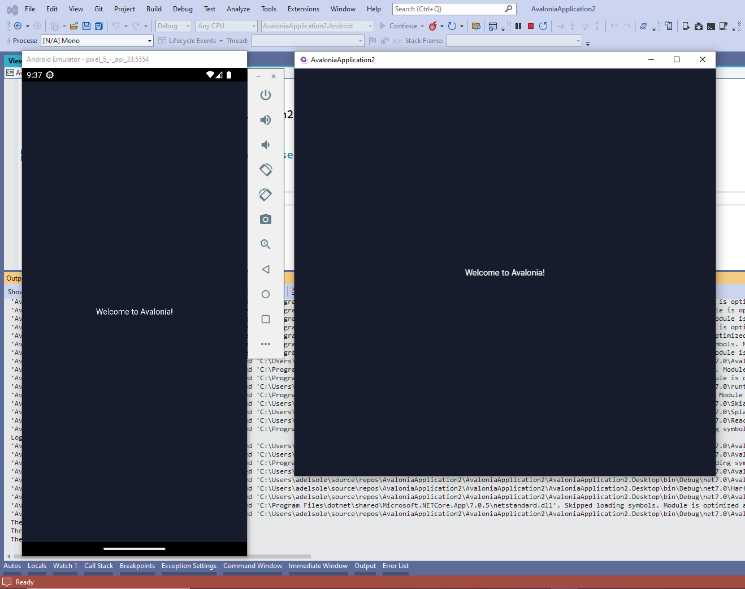Restart debugging with circular arrow icon
This screenshot has width=745, height=589.
coord(543,26)
